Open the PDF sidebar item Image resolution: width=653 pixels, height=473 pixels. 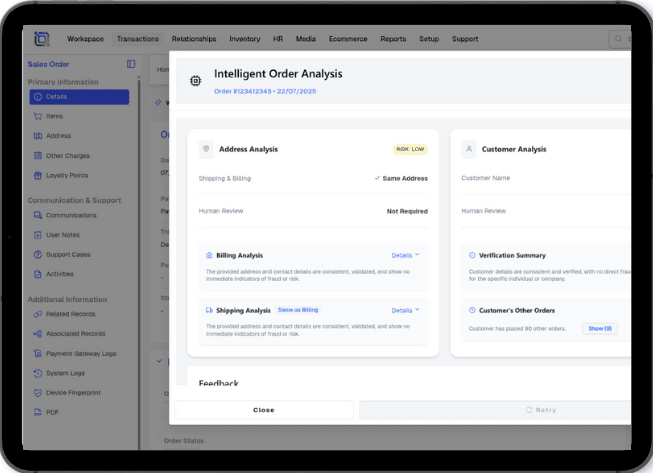point(53,412)
